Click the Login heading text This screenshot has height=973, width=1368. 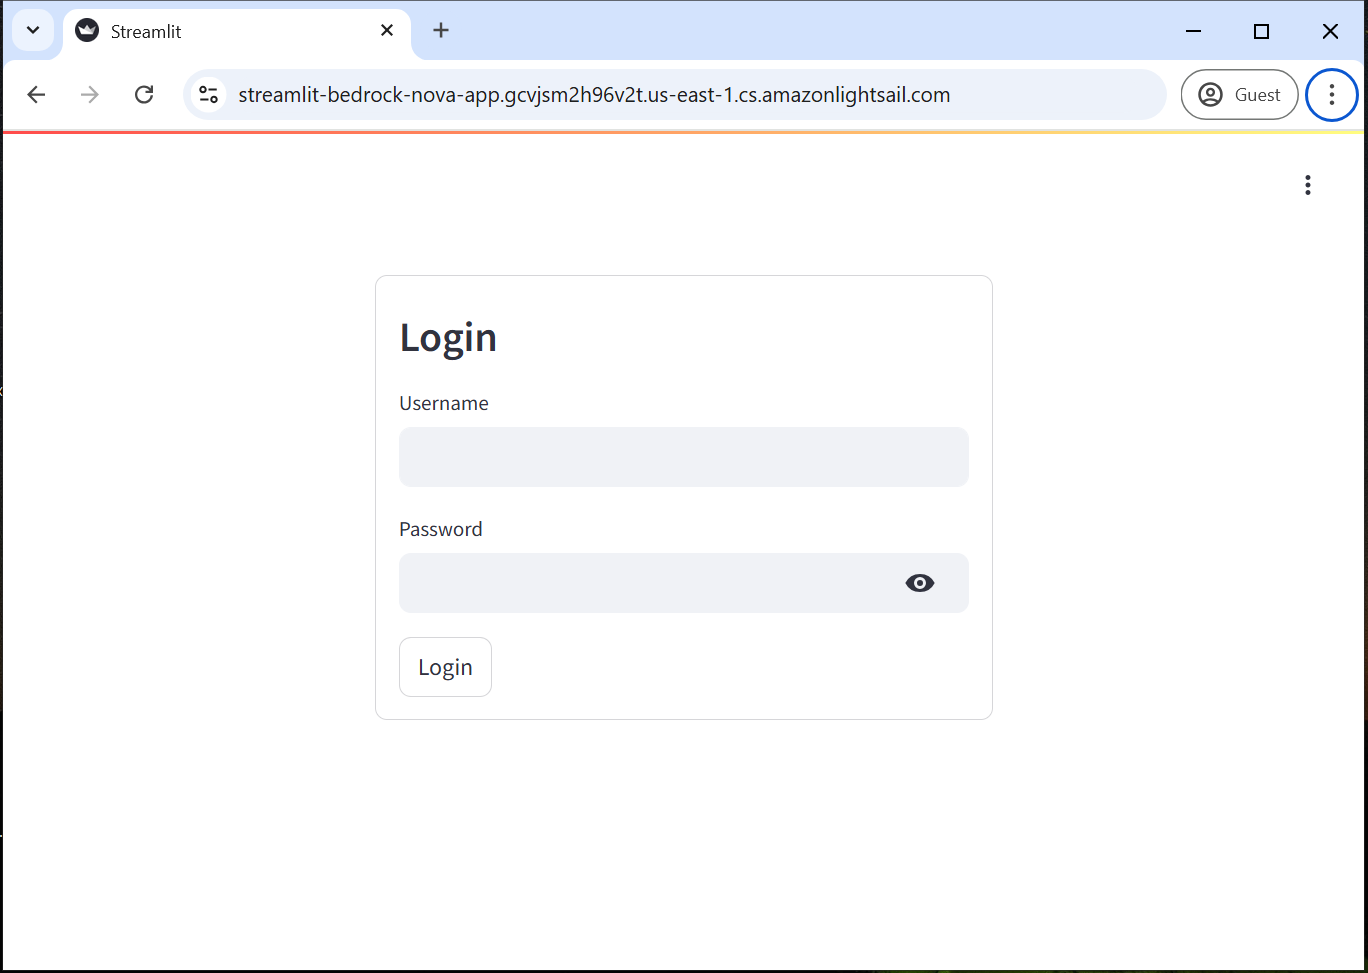click(448, 337)
